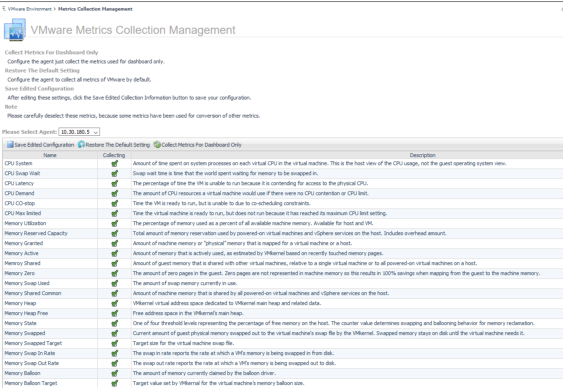Viewport: 563px width, 388px height.
Task: Toggle collecting checkmark for Memory Granted
Action: pos(114,243)
